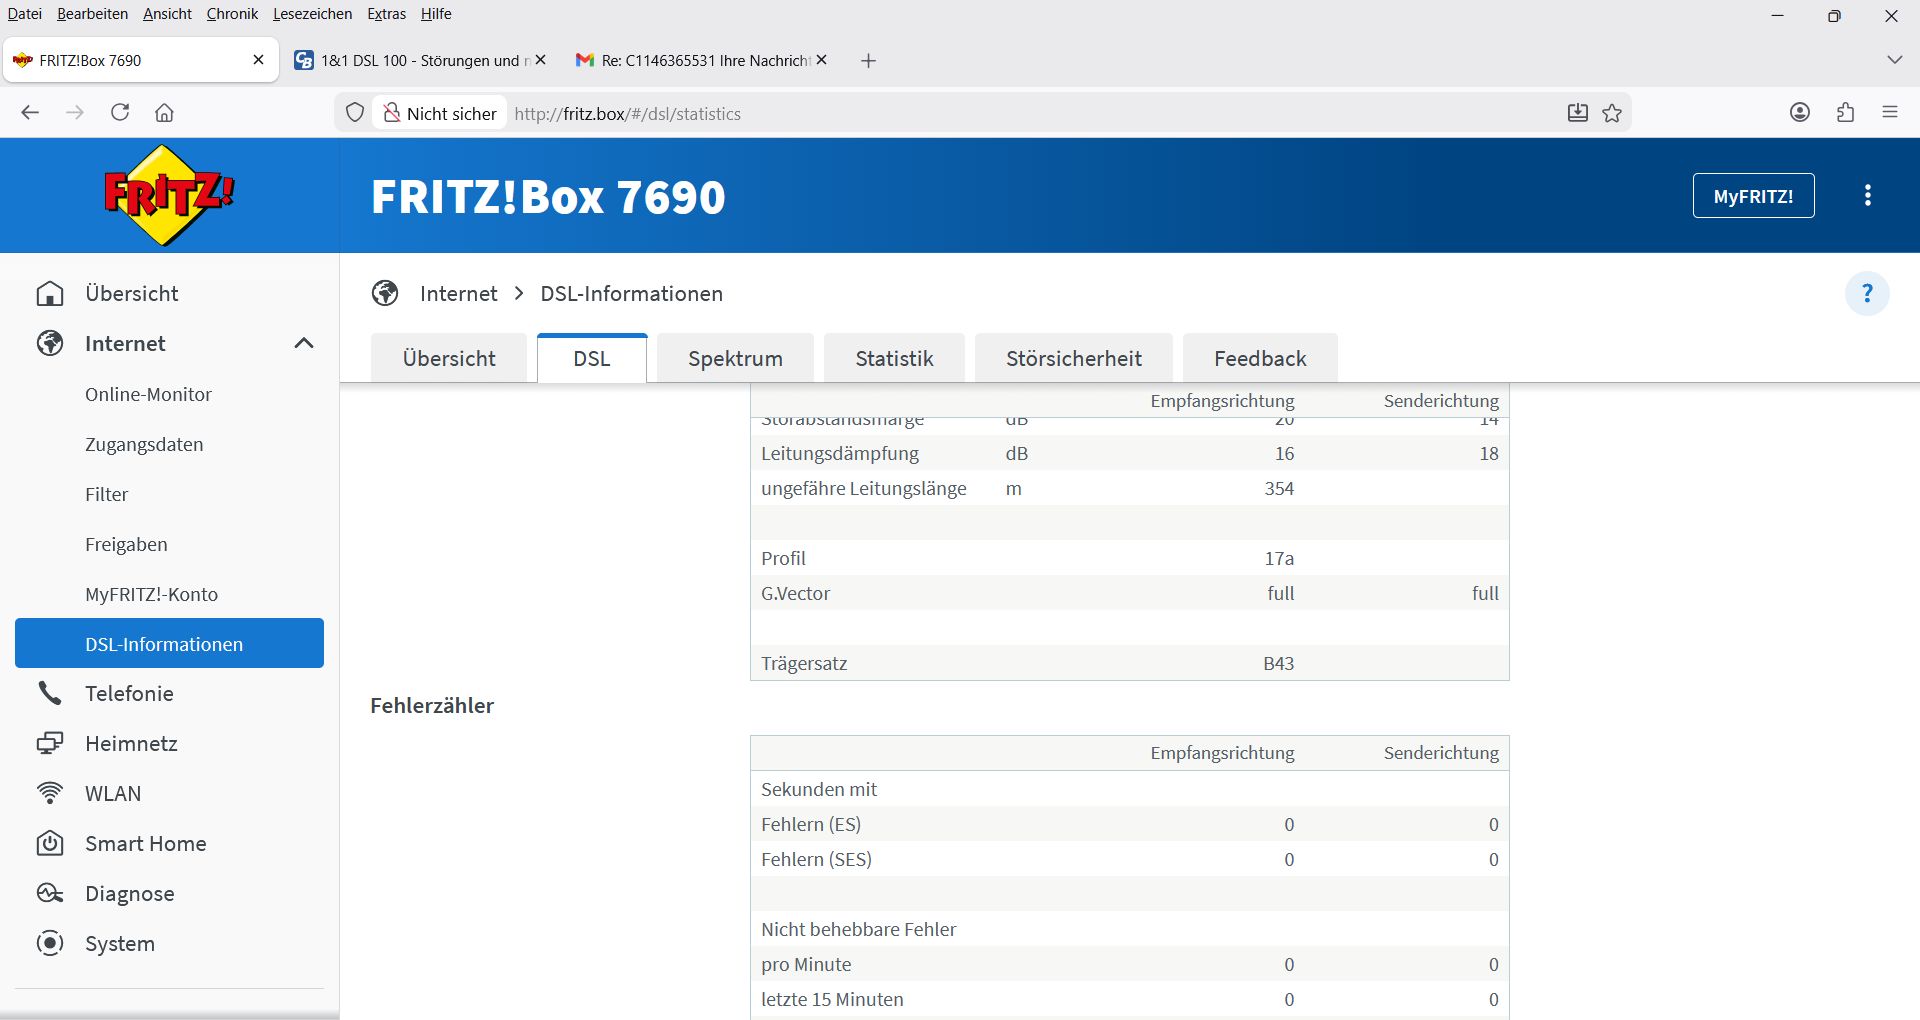
Task: Click the ungefähre Leitungslänge value 354
Action: point(1279,488)
